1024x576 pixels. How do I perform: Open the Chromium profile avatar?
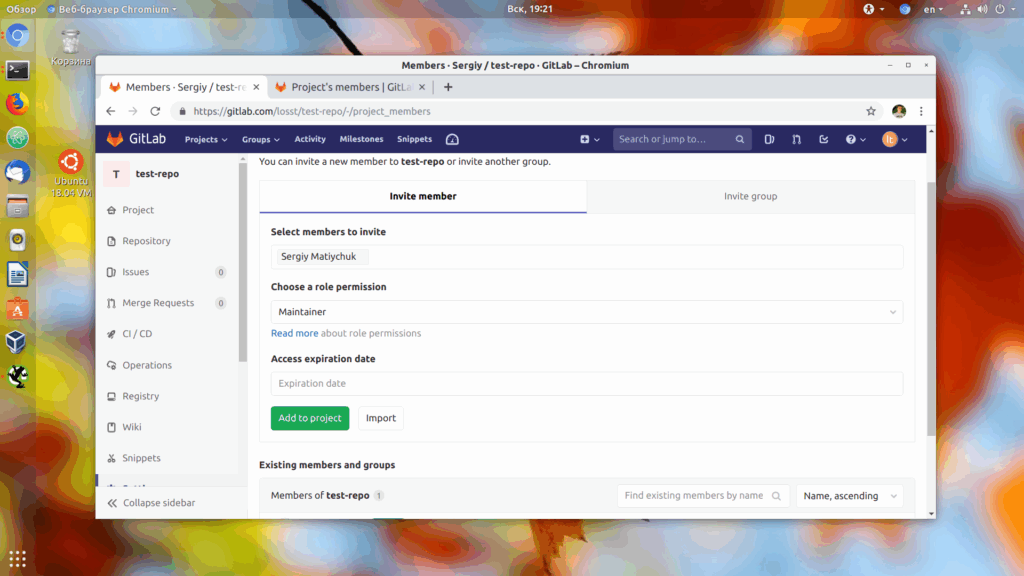899,111
